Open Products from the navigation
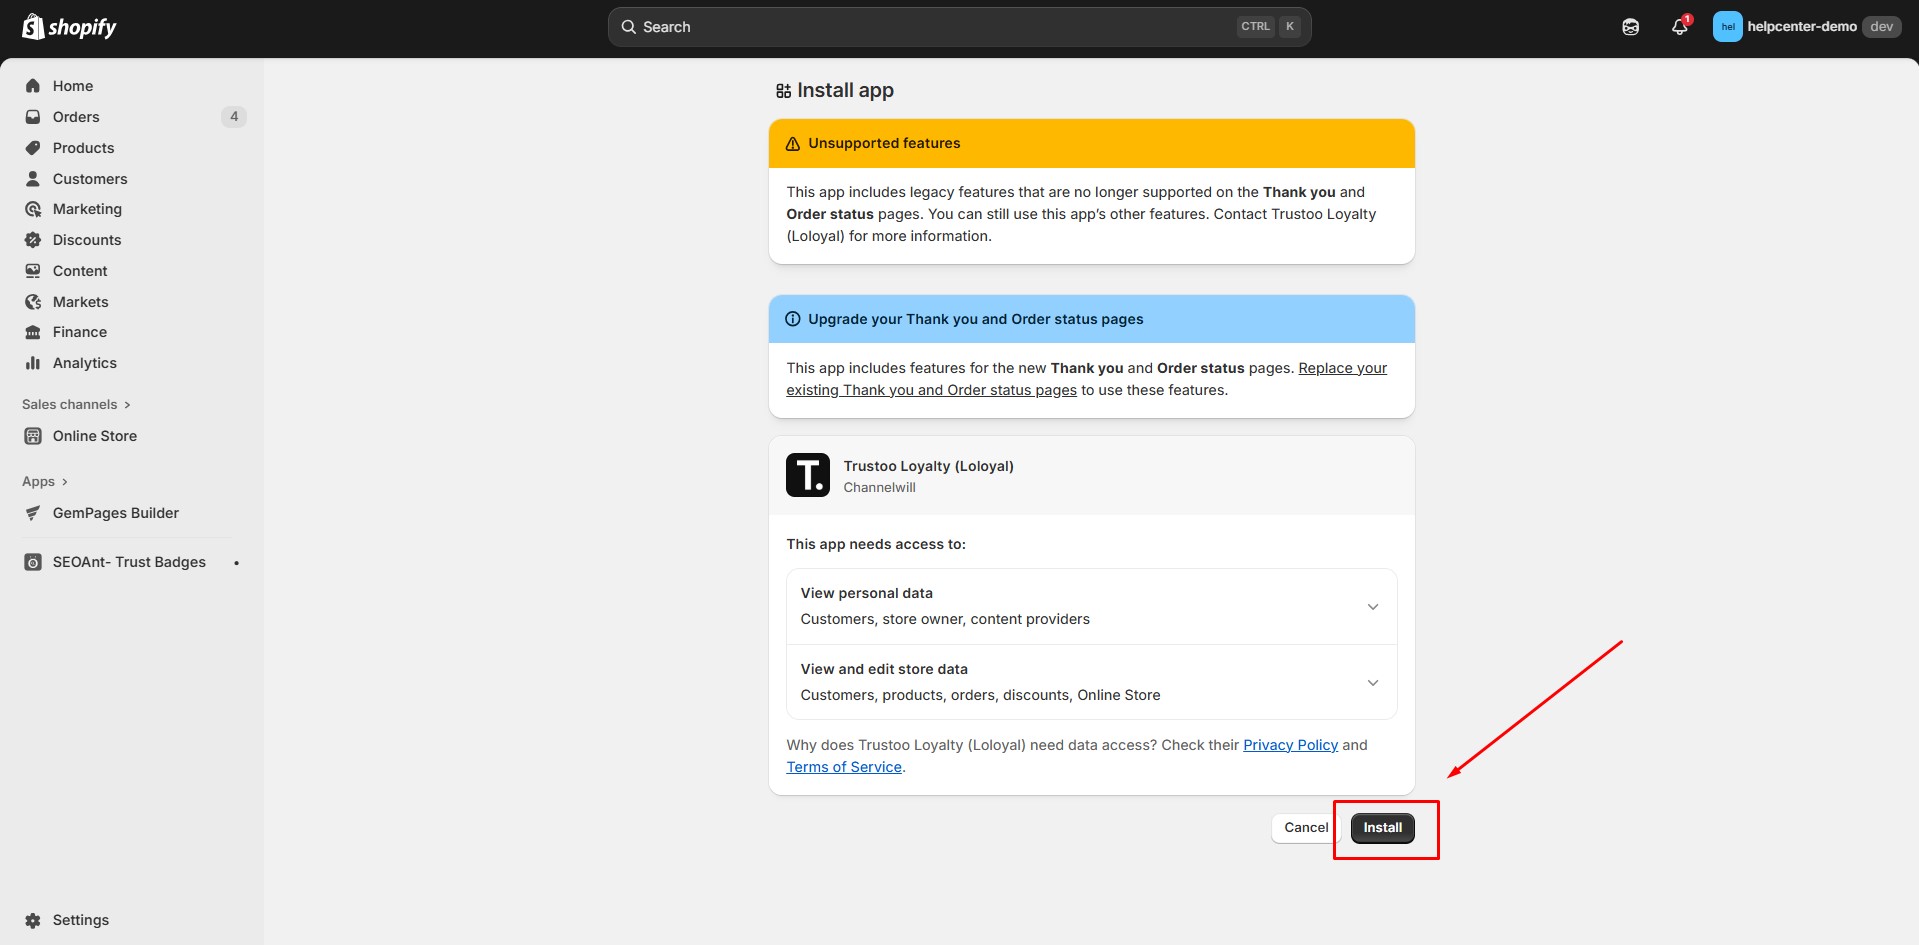The height and width of the screenshot is (945, 1919). point(83,148)
